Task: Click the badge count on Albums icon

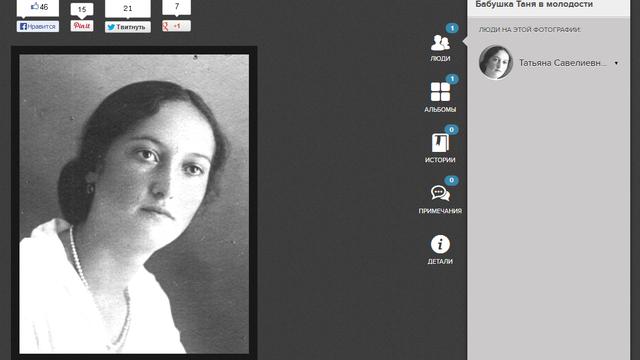Action: click(452, 79)
